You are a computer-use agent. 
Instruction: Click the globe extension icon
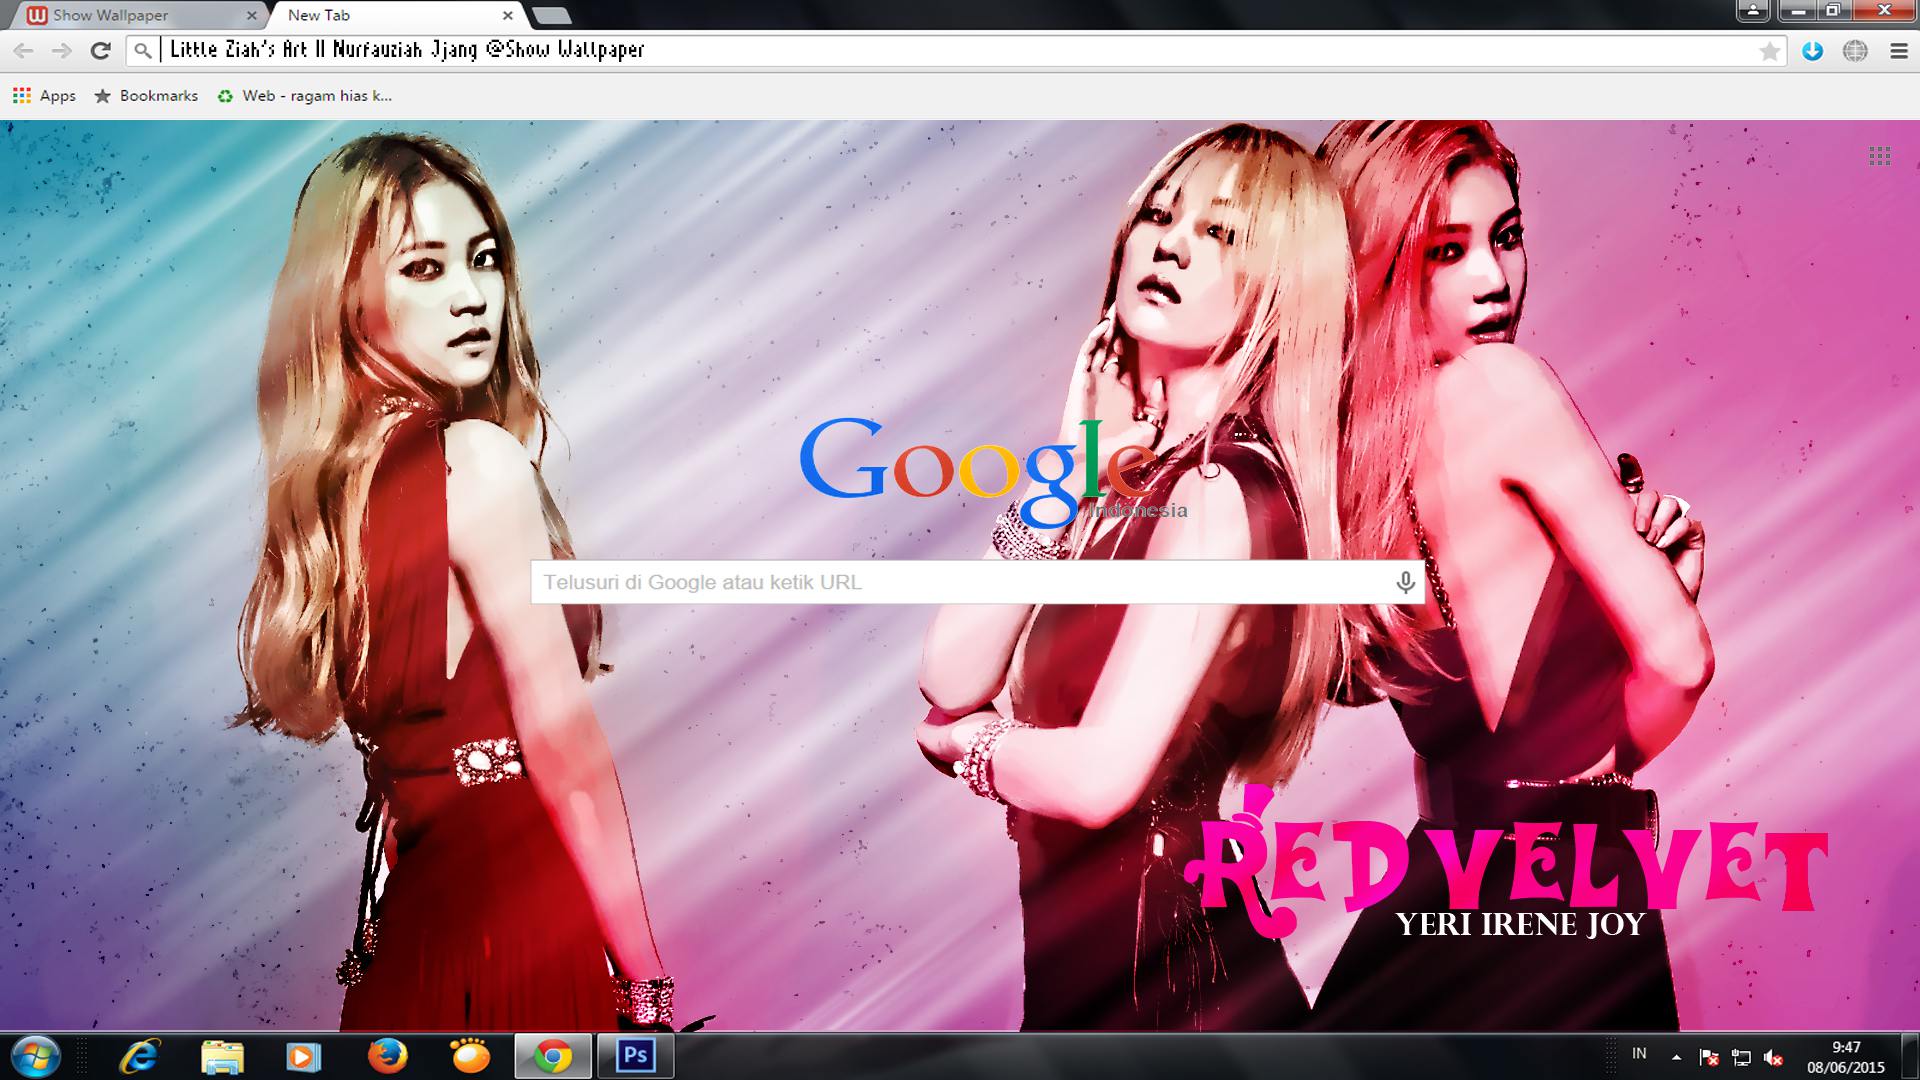pyautogui.click(x=1855, y=51)
